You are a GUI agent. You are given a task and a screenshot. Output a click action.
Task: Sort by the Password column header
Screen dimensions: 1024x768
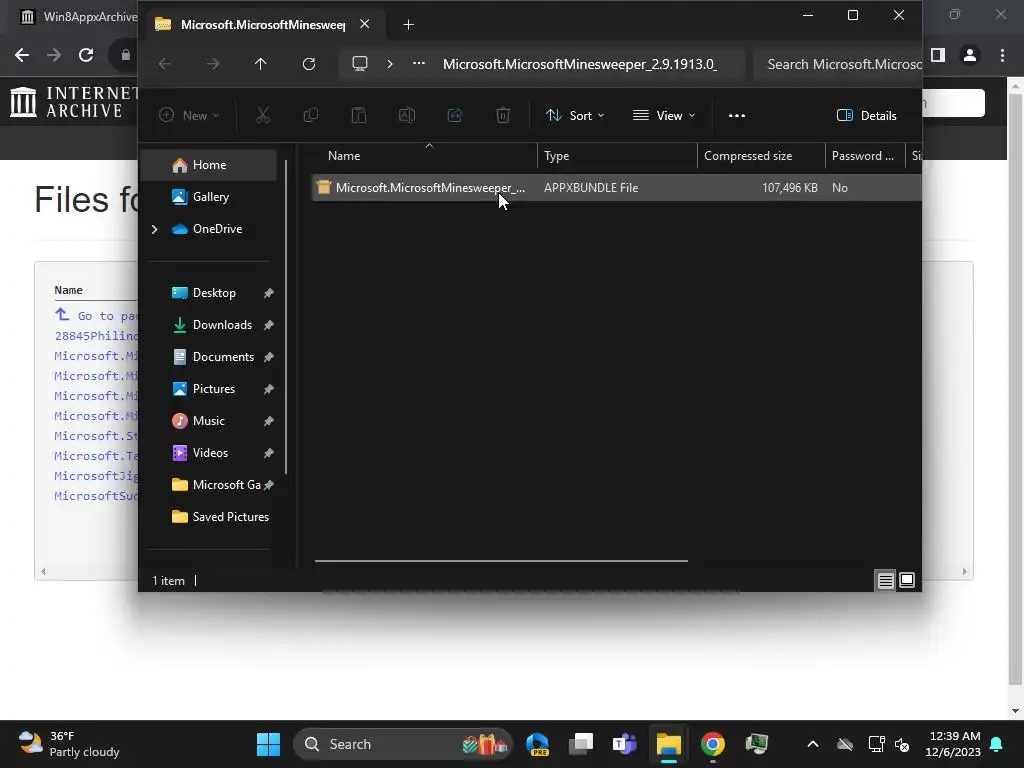click(865, 155)
